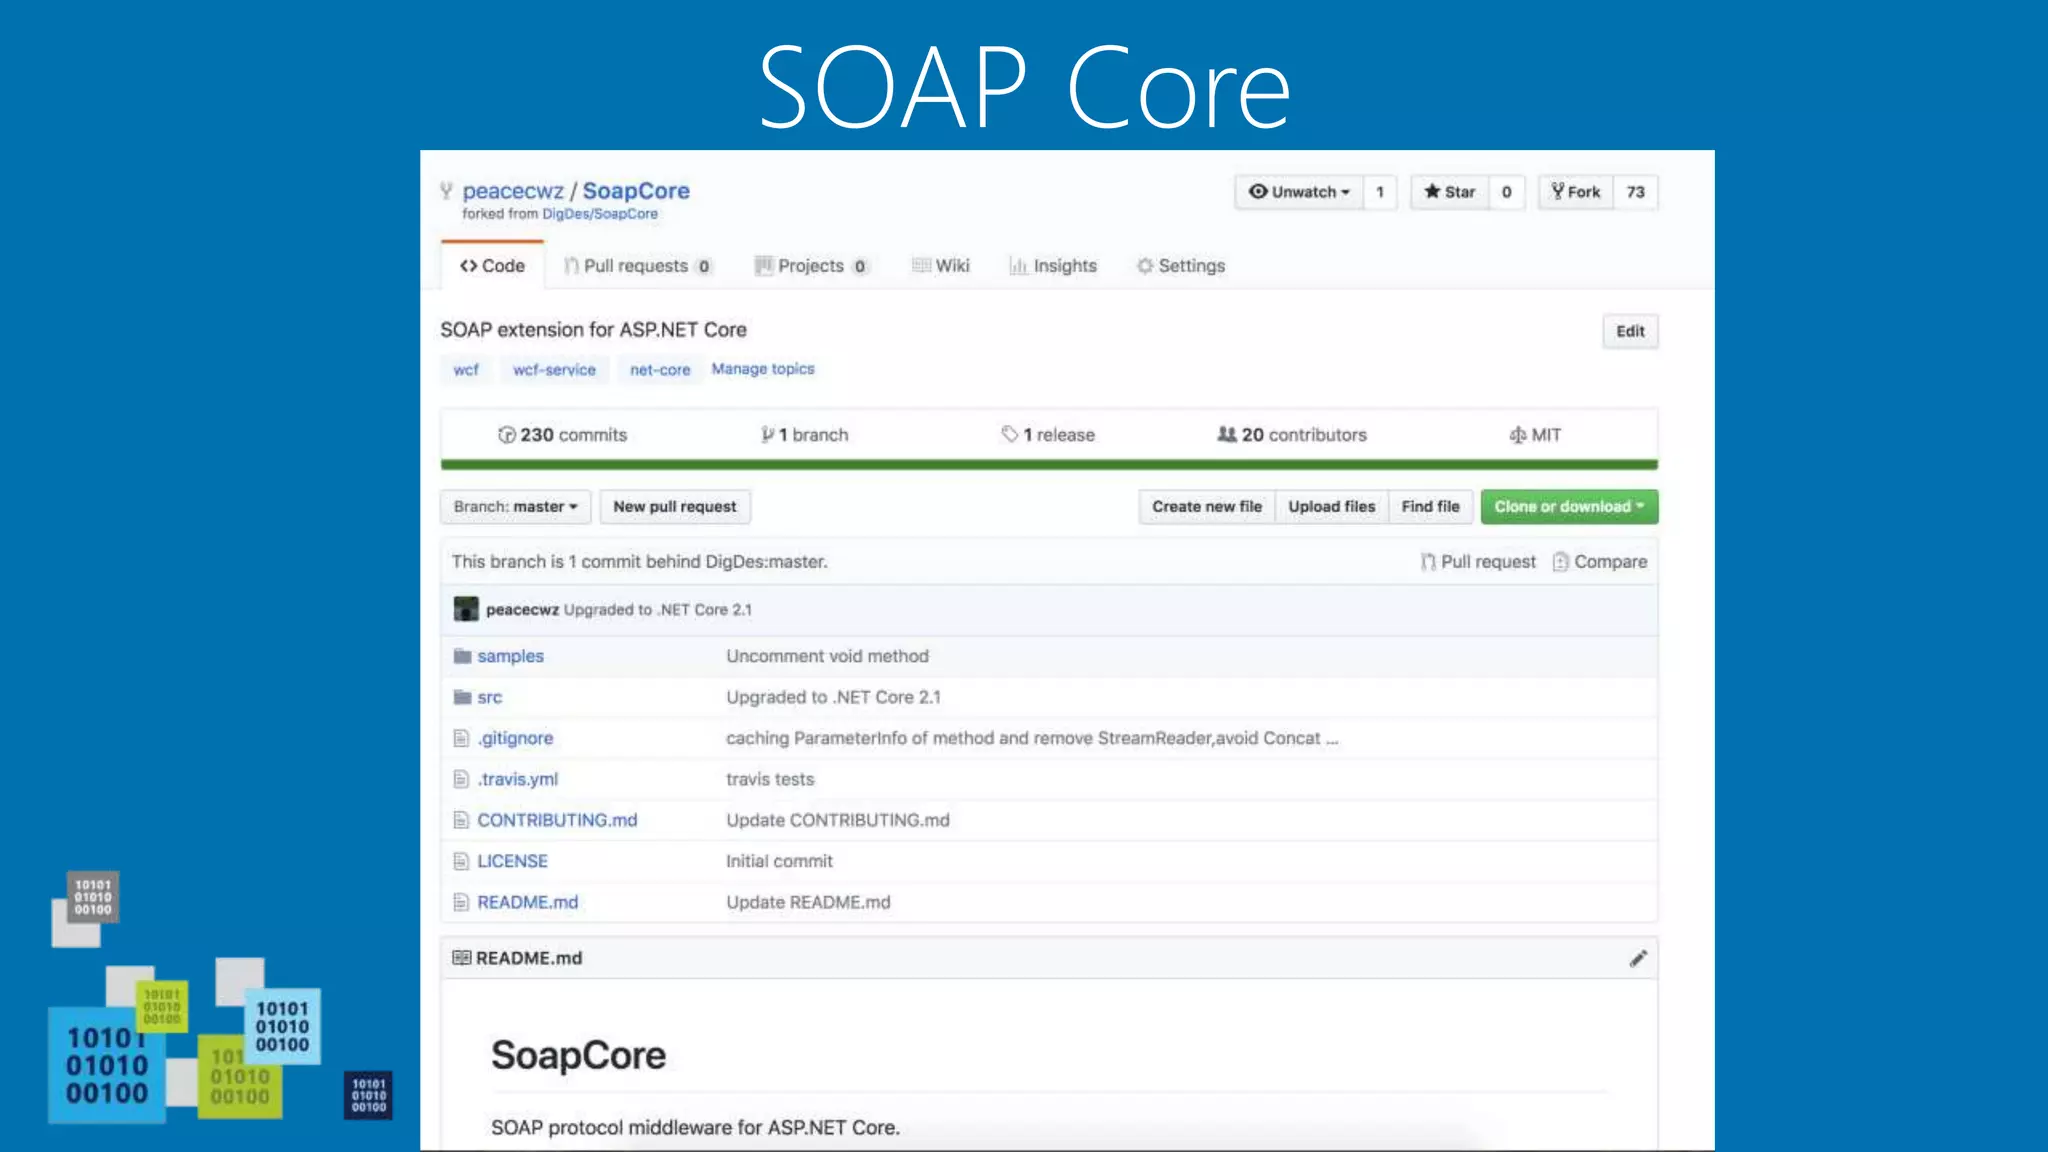Open CONTRIBUTING.md file
The height and width of the screenshot is (1152, 2048).
tap(557, 820)
